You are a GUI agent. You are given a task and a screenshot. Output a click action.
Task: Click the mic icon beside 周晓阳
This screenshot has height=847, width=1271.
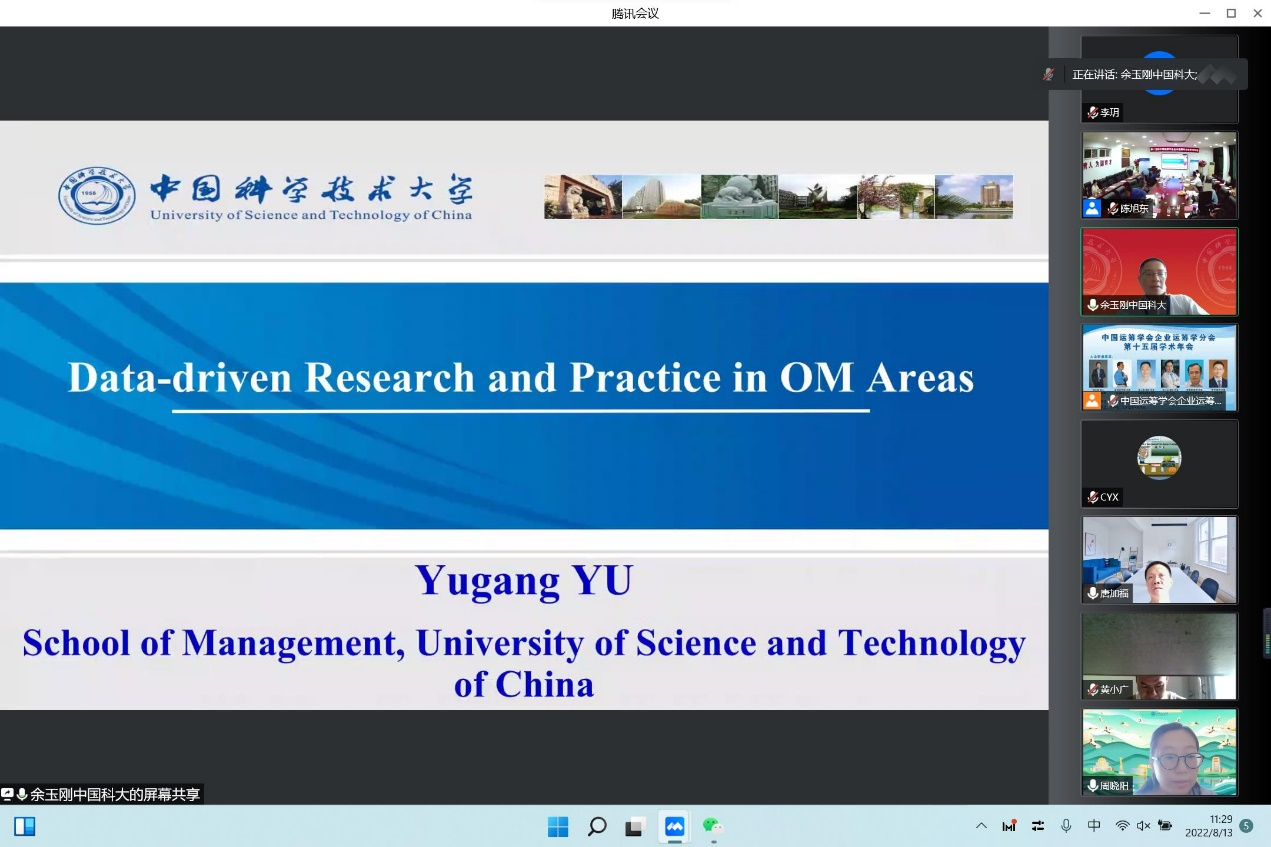[1093, 786]
